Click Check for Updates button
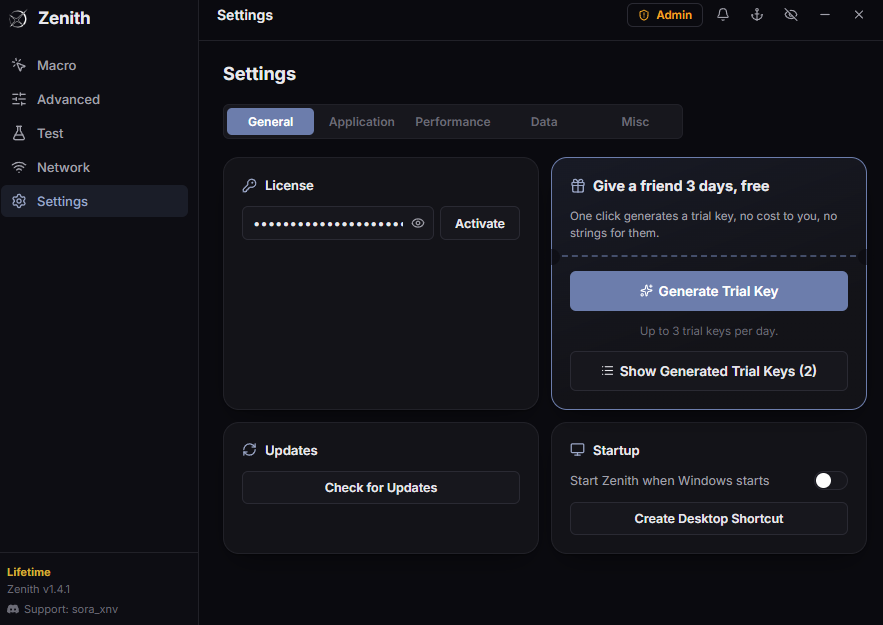The width and height of the screenshot is (883, 625). 381,488
